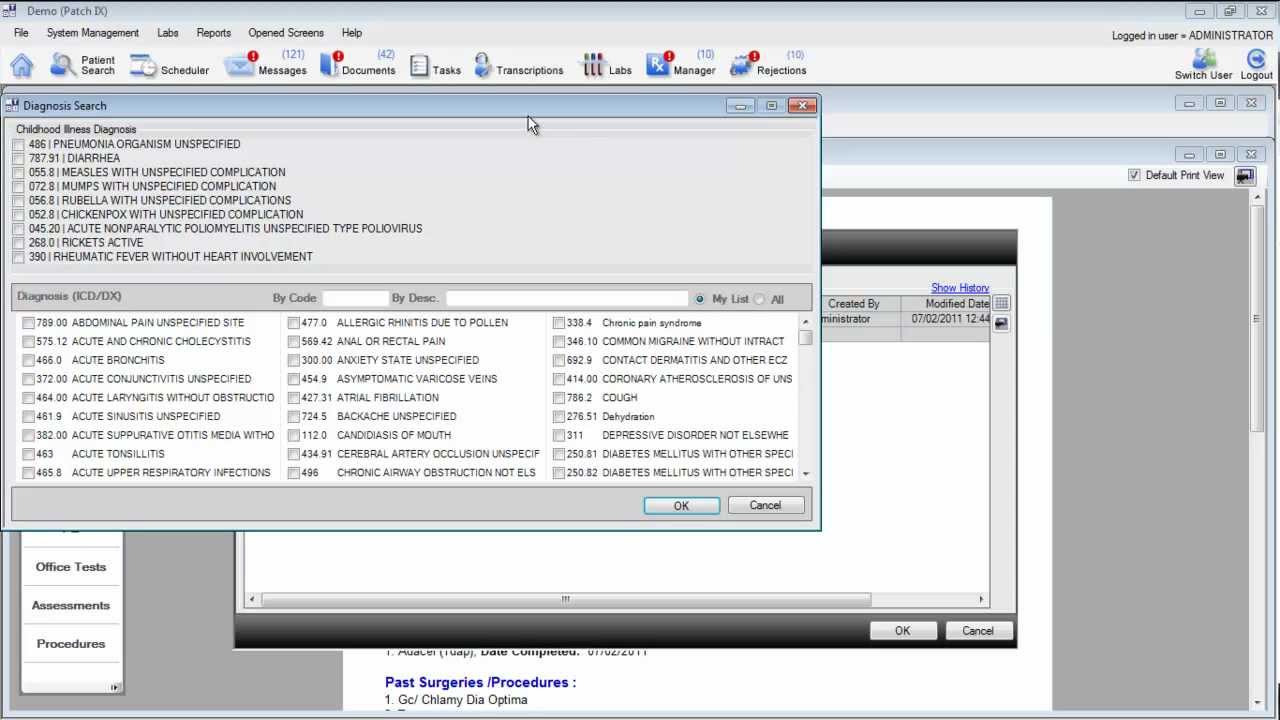The width and height of the screenshot is (1280, 720).
Task: Check 338.4 Chronic pain syndrome
Action: [x=559, y=323]
